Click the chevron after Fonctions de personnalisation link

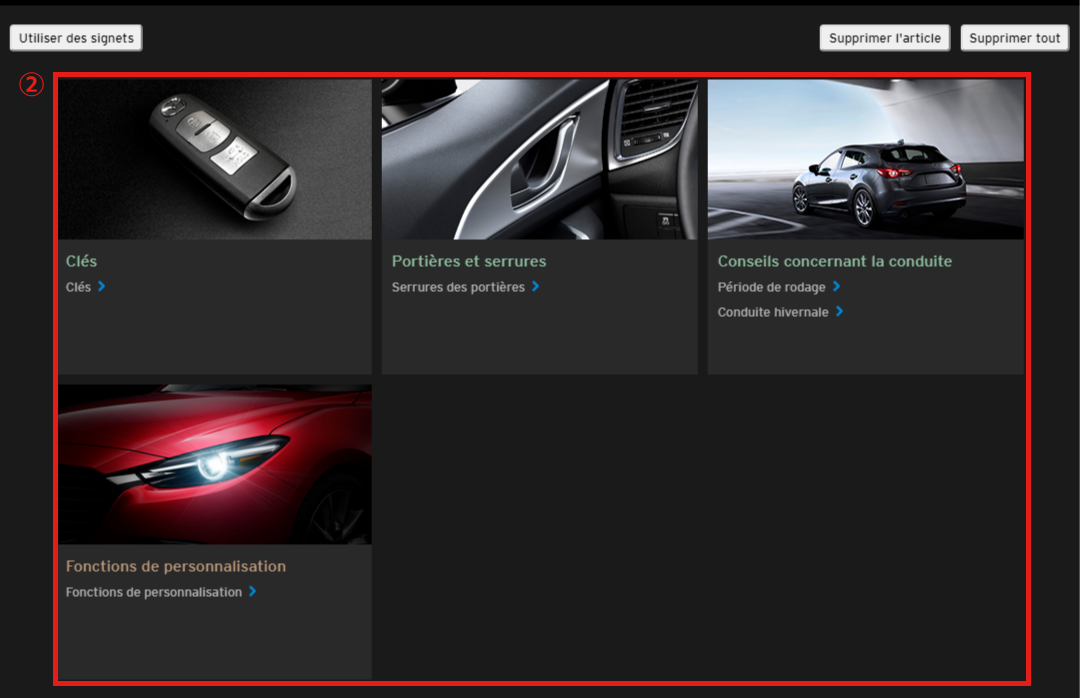253,592
